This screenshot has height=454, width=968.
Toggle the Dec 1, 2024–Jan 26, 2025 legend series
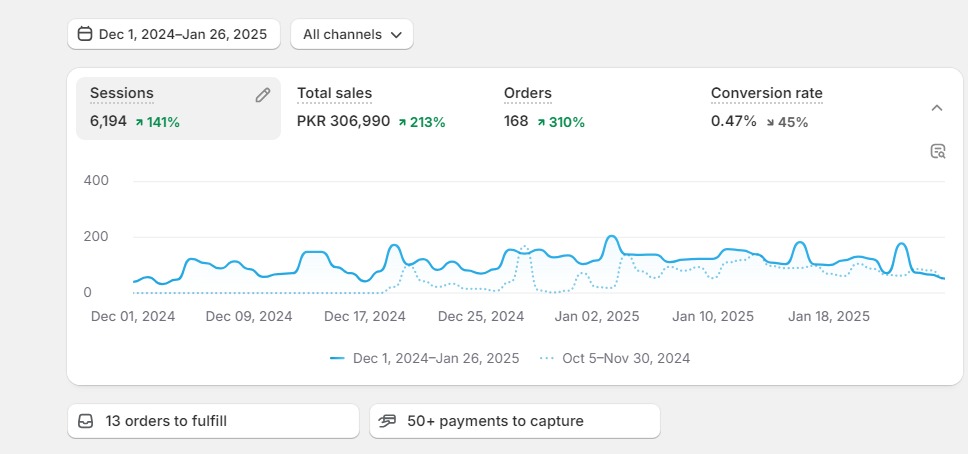(x=424, y=358)
